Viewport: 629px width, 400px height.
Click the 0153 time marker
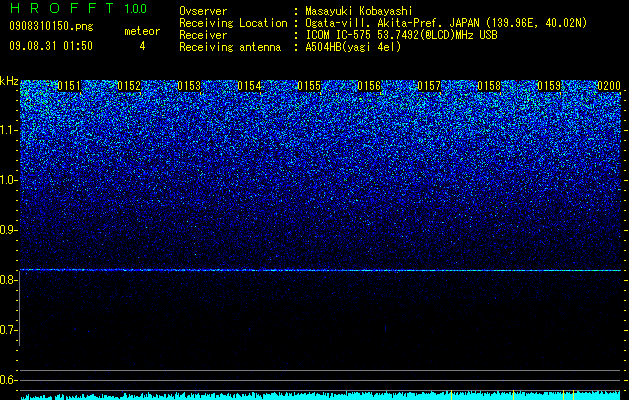tap(189, 86)
